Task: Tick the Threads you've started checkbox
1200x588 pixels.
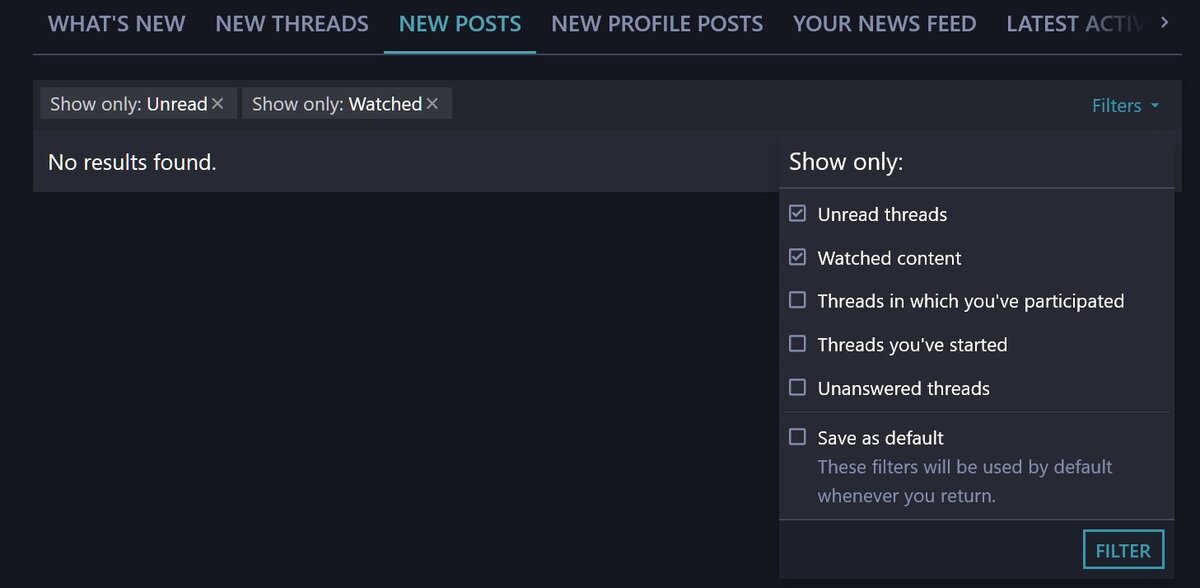Action: coord(797,344)
